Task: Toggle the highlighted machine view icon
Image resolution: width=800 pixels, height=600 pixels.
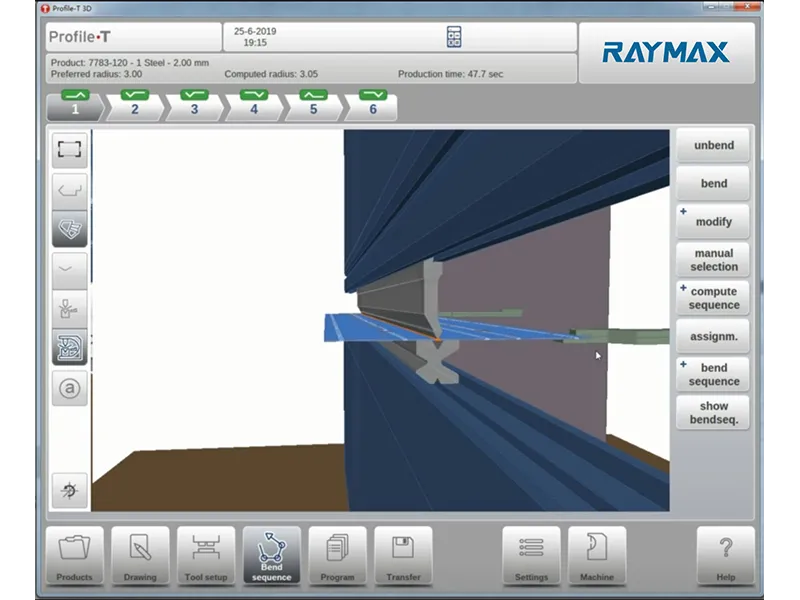Action: (69, 347)
